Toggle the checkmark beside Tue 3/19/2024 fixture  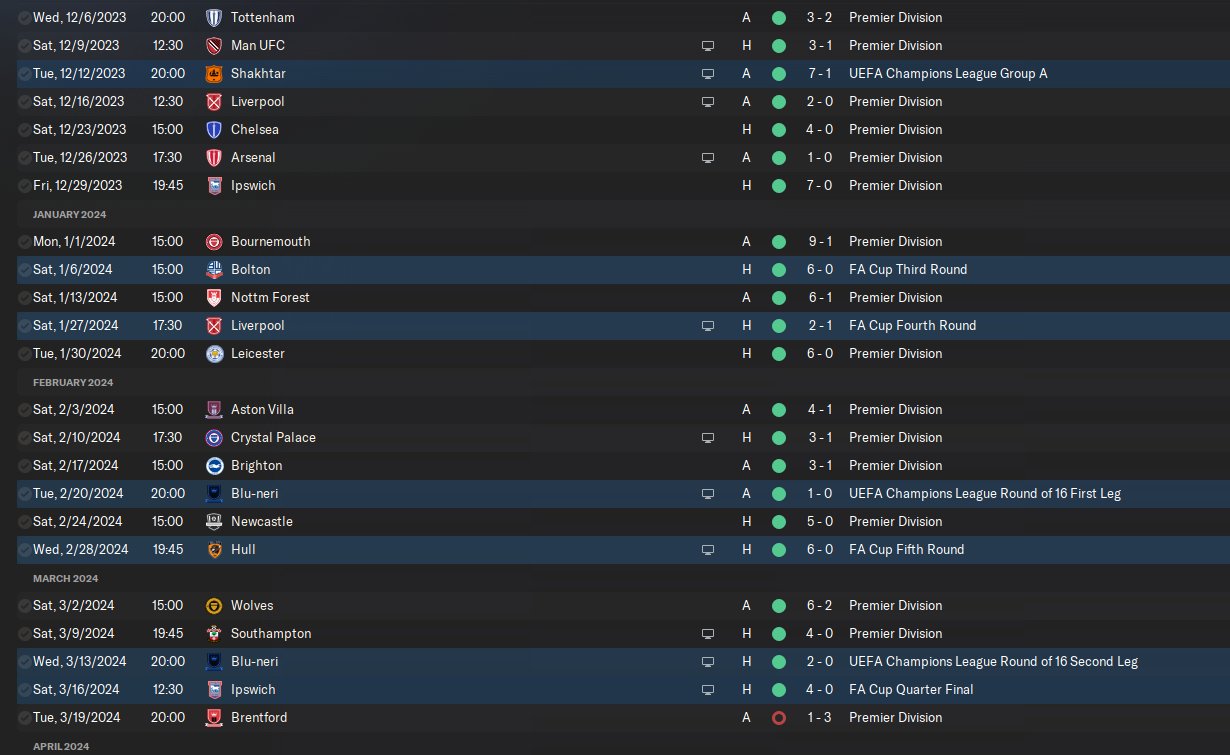click(x=24, y=717)
